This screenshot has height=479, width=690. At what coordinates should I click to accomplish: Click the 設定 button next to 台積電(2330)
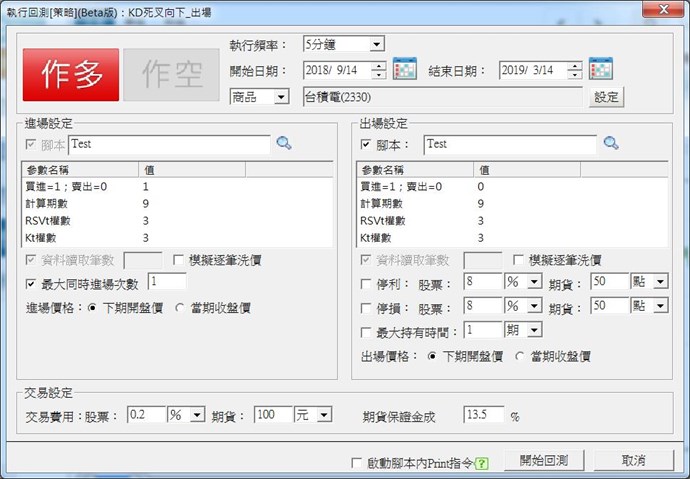click(x=606, y=97)
